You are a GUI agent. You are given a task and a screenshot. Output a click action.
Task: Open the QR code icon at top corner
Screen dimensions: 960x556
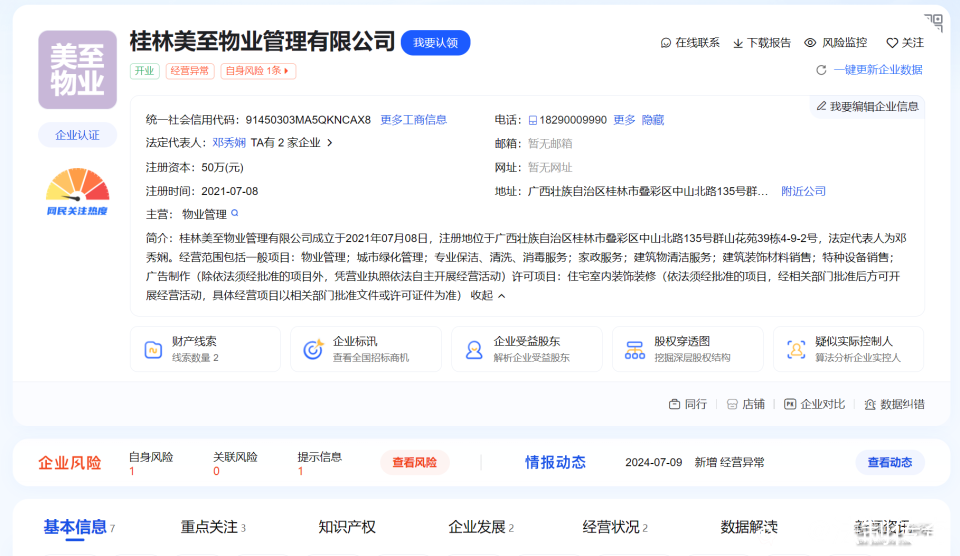click(x=934, y=22)
